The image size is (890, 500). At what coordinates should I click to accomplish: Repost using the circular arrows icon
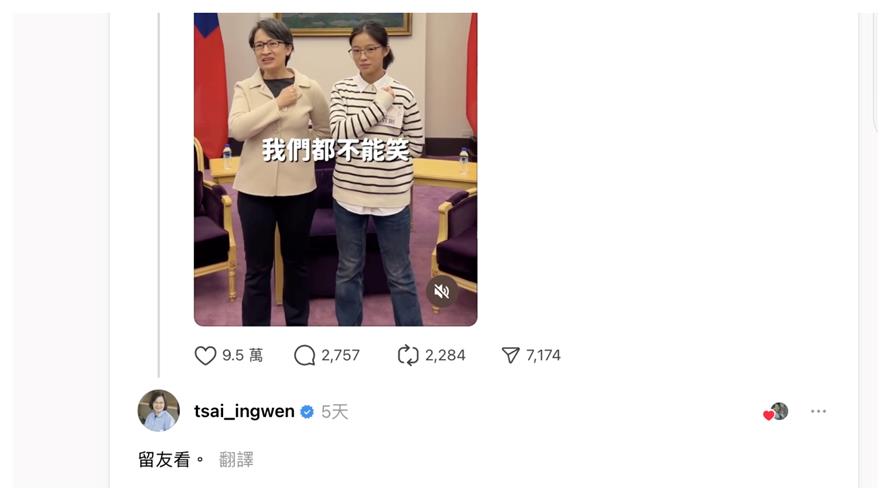(x=408, y=356)
